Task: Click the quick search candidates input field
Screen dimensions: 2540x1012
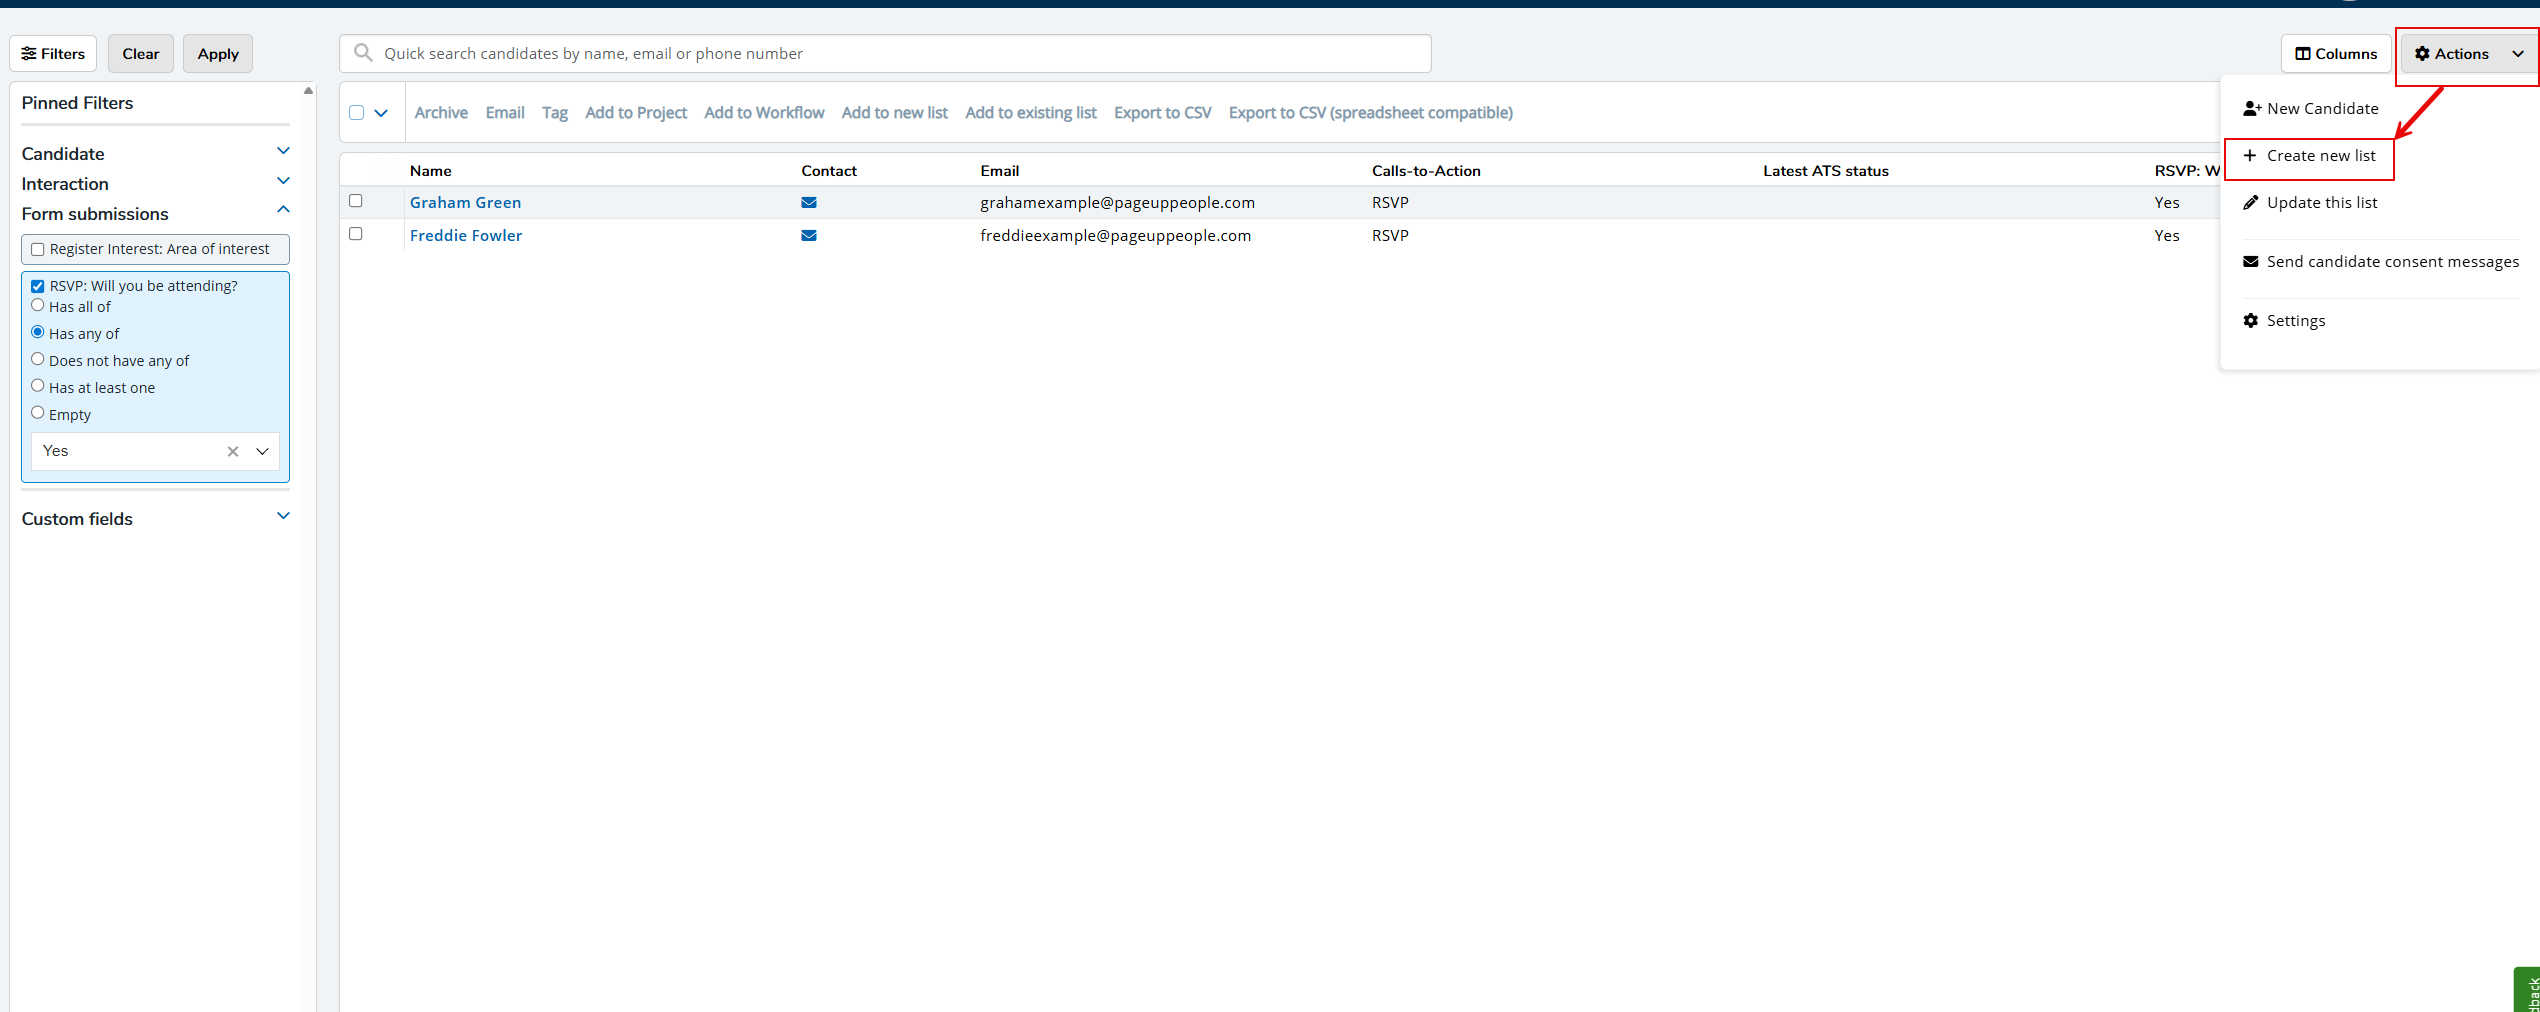Action: (x=900, y=54)
